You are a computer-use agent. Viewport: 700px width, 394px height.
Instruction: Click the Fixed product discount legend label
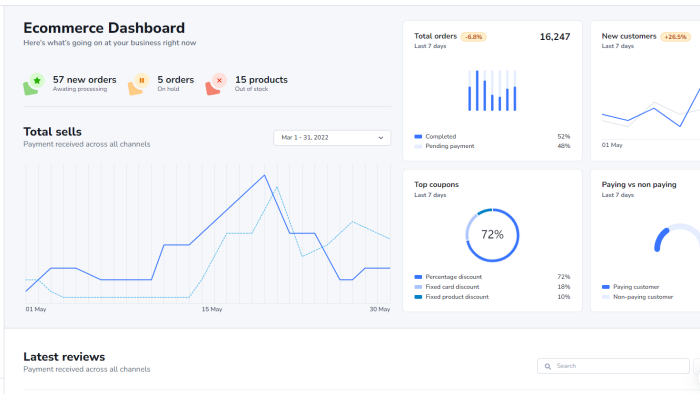click(457, 297)
